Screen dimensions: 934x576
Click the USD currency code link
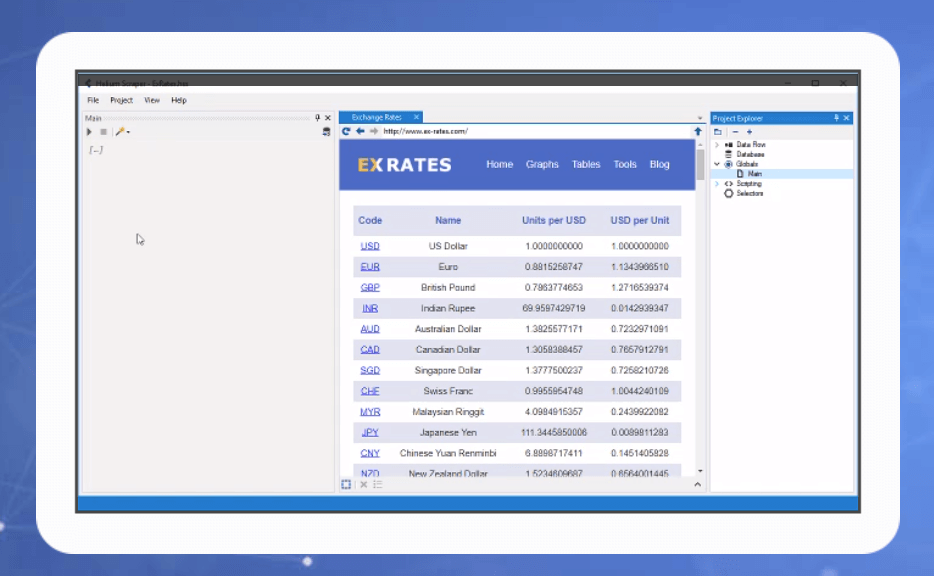point(370,246)
